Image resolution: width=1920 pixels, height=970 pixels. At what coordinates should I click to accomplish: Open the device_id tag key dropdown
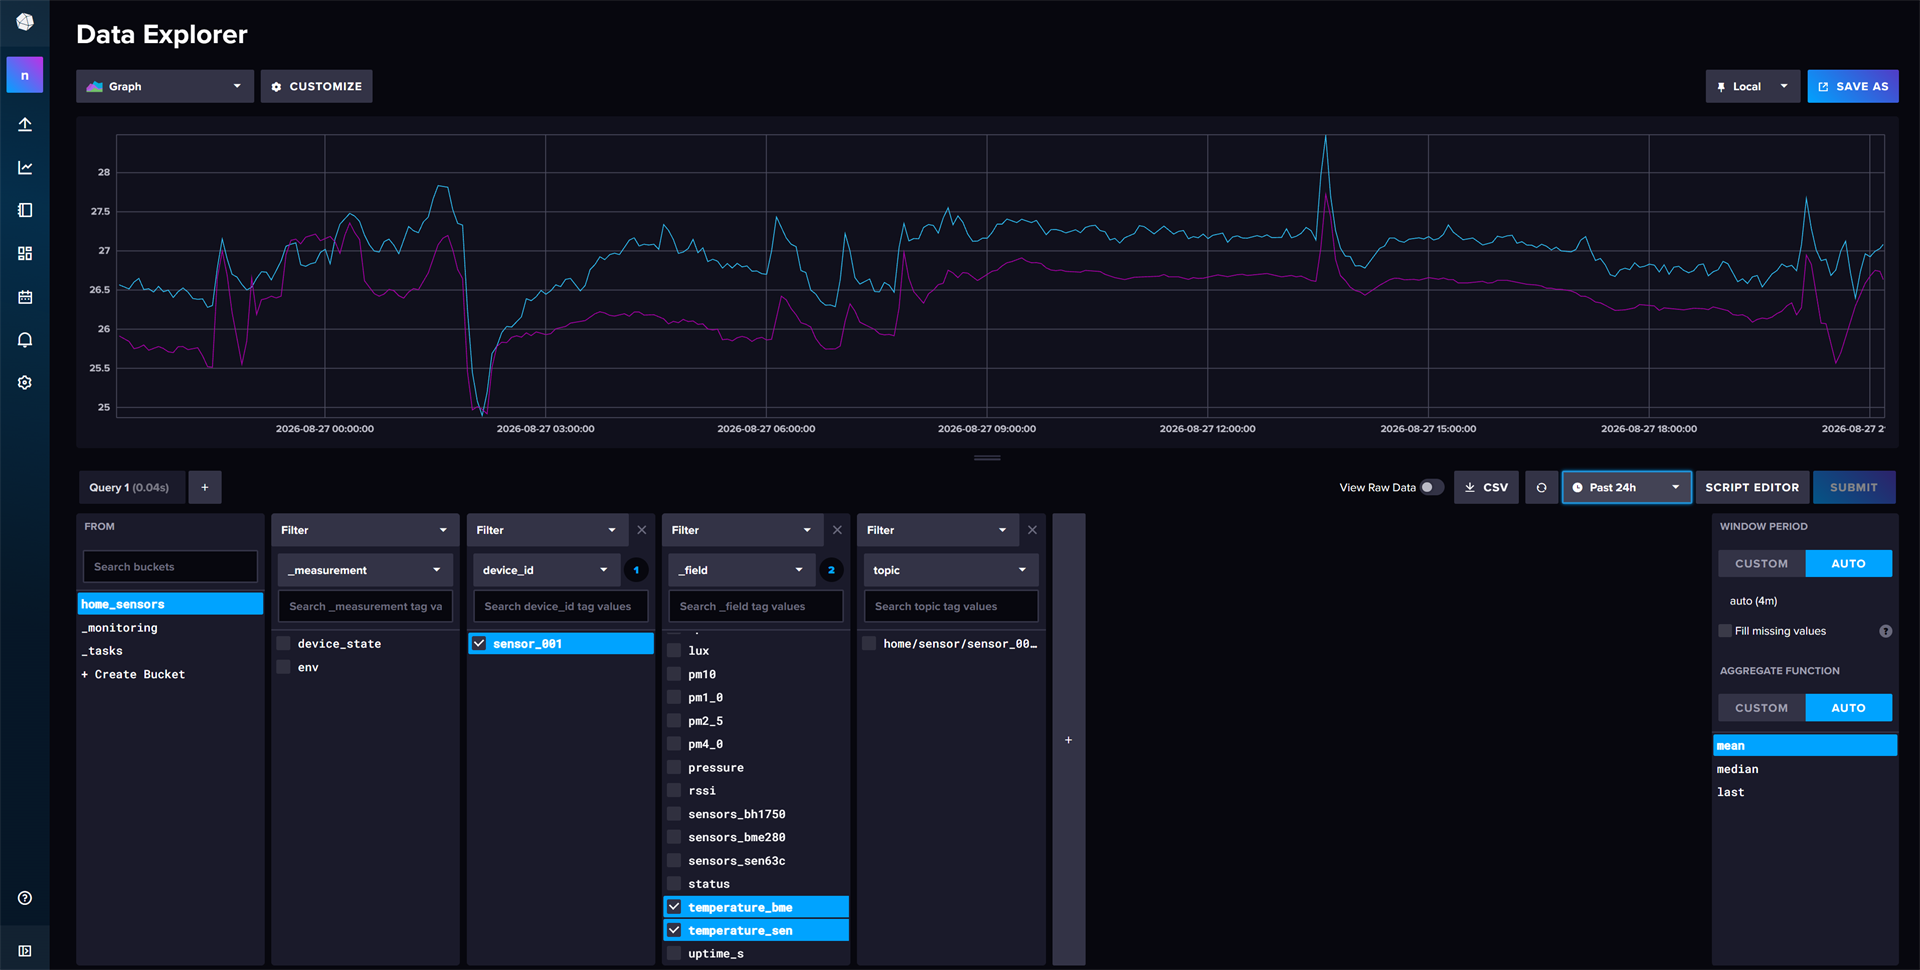[546, 570]
